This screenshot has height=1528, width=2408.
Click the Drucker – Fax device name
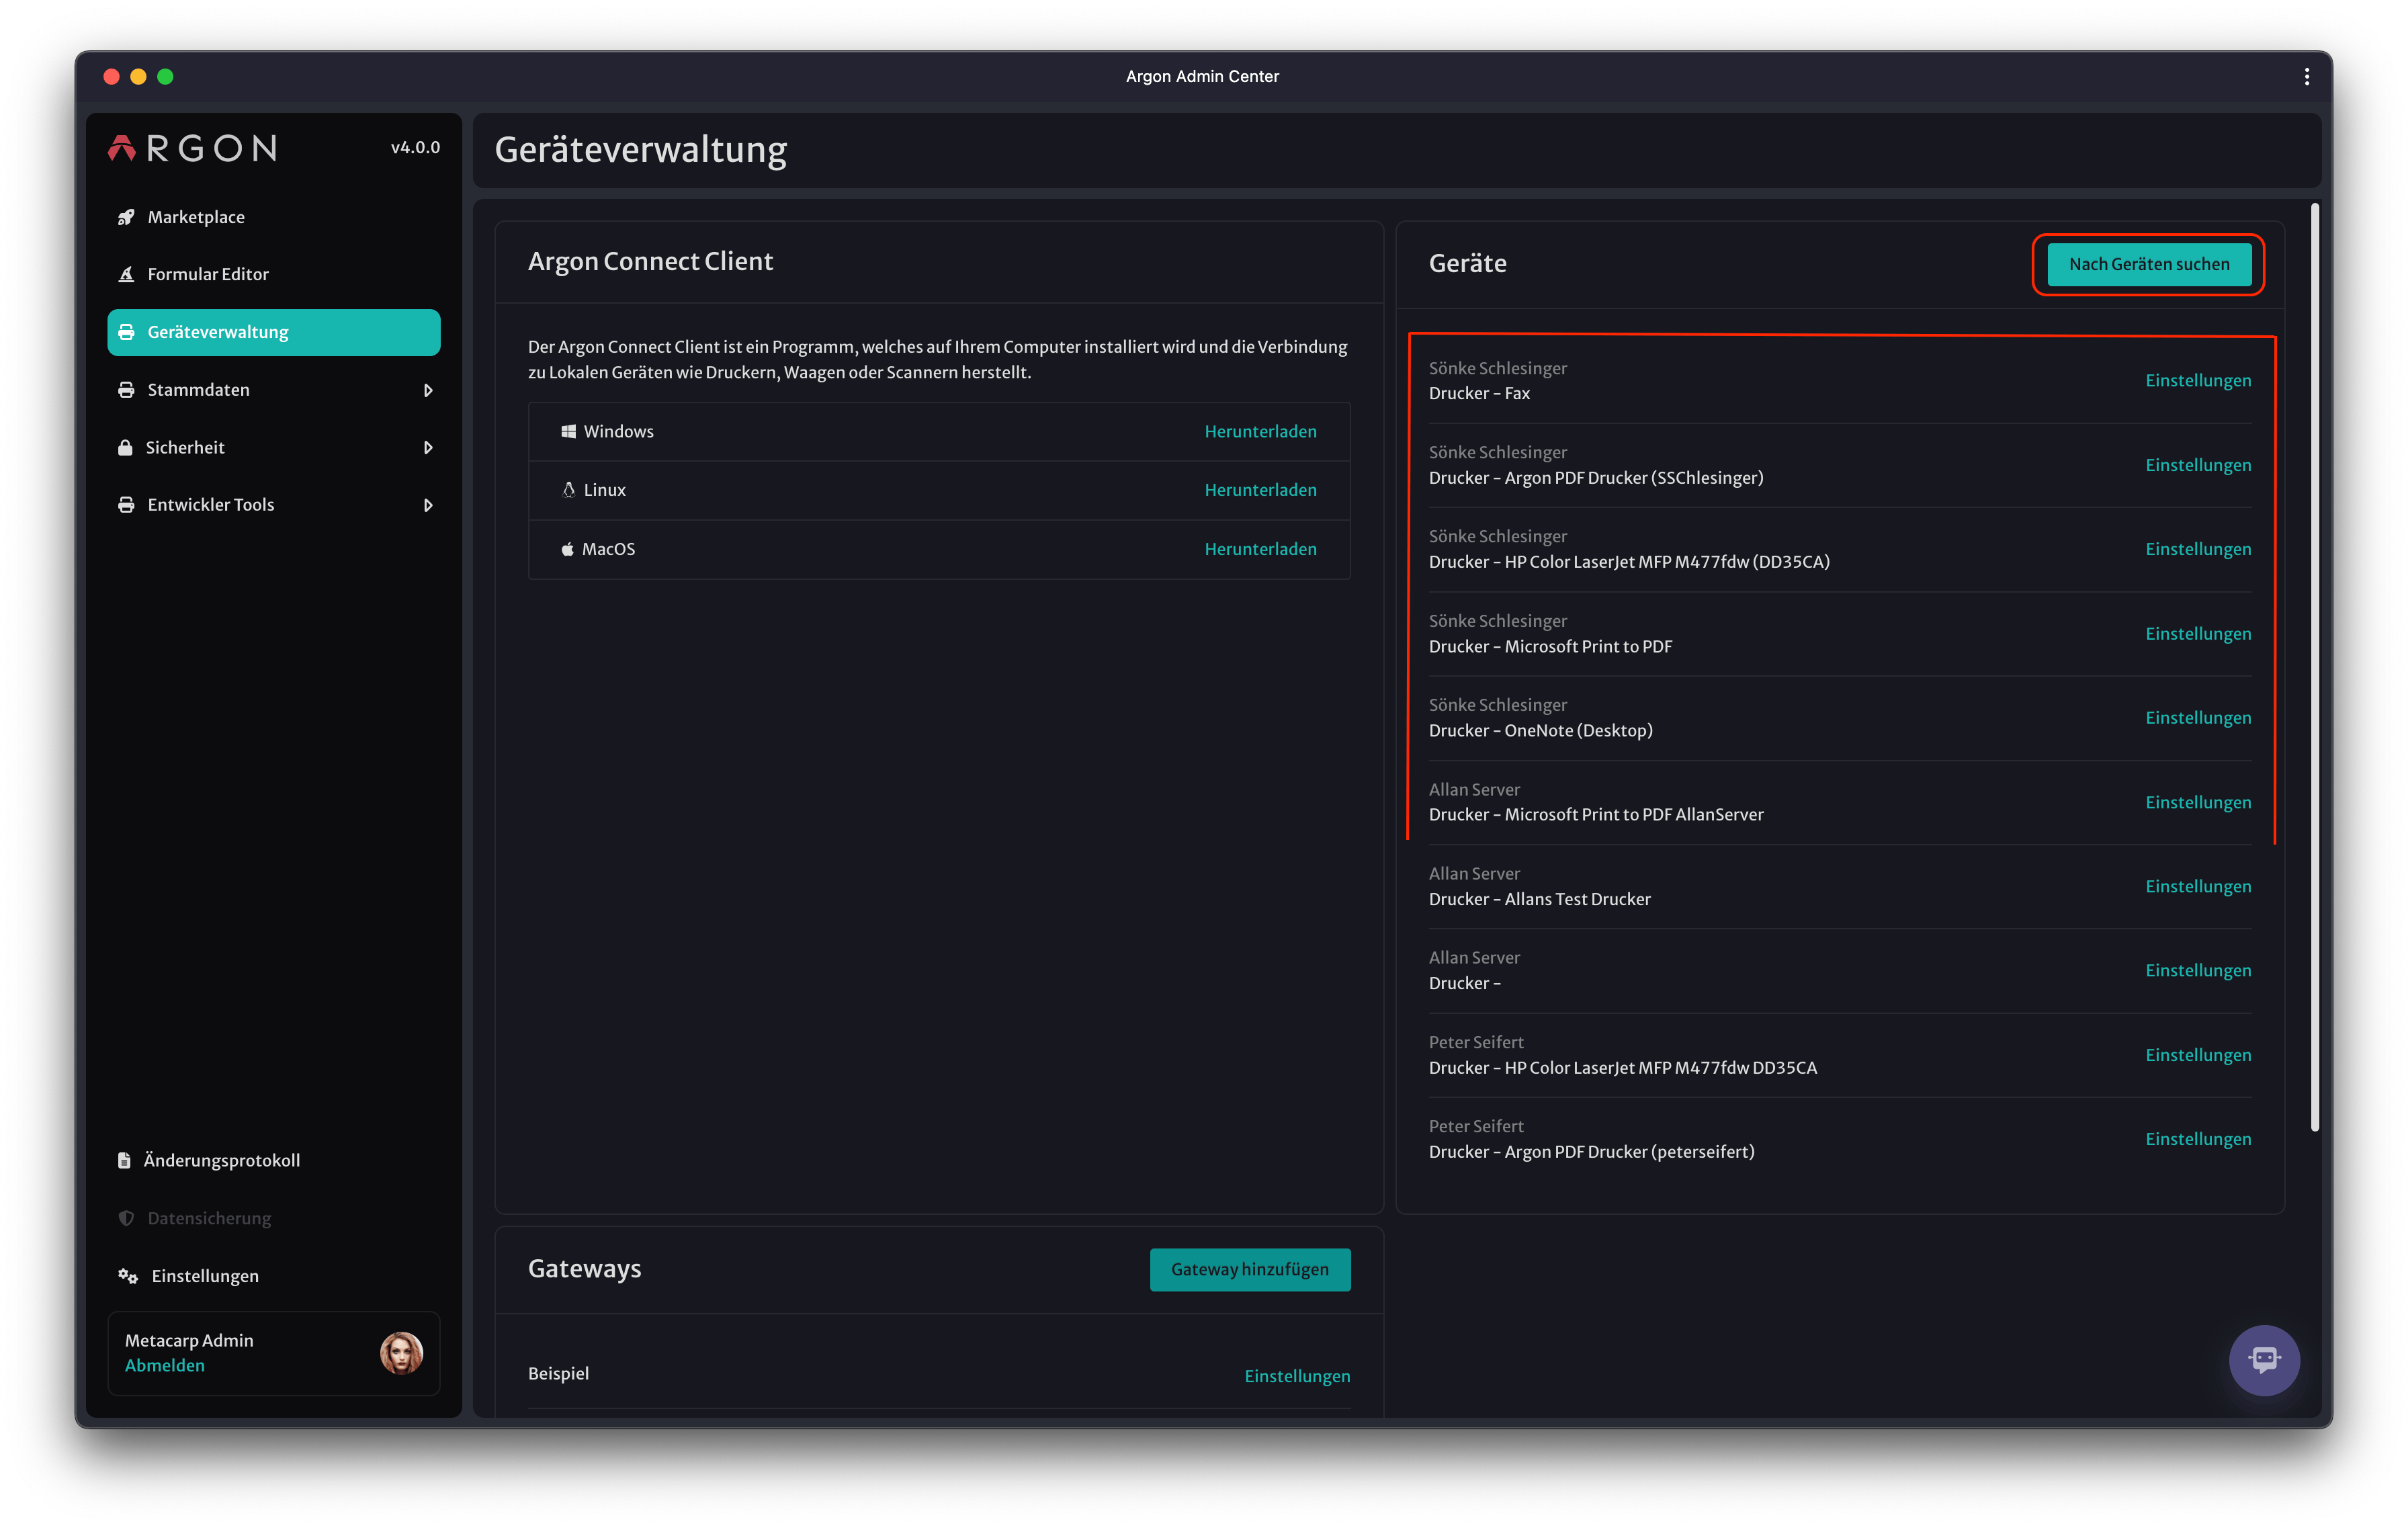coord(1479,394)
